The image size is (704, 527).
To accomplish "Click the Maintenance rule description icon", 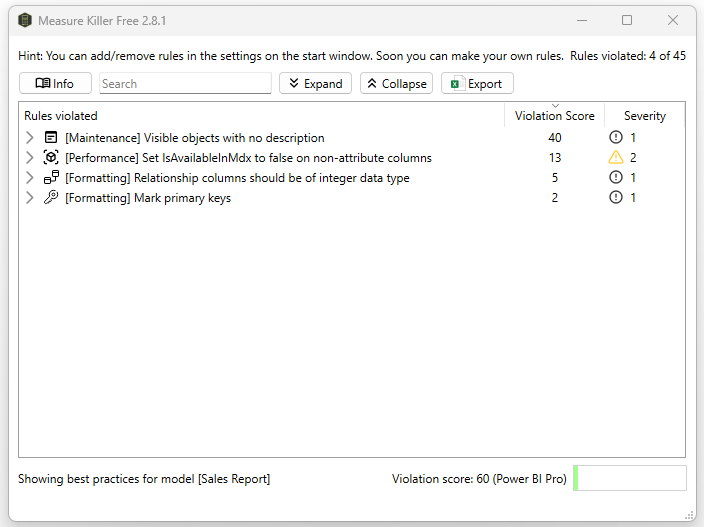I will point(51,138).
